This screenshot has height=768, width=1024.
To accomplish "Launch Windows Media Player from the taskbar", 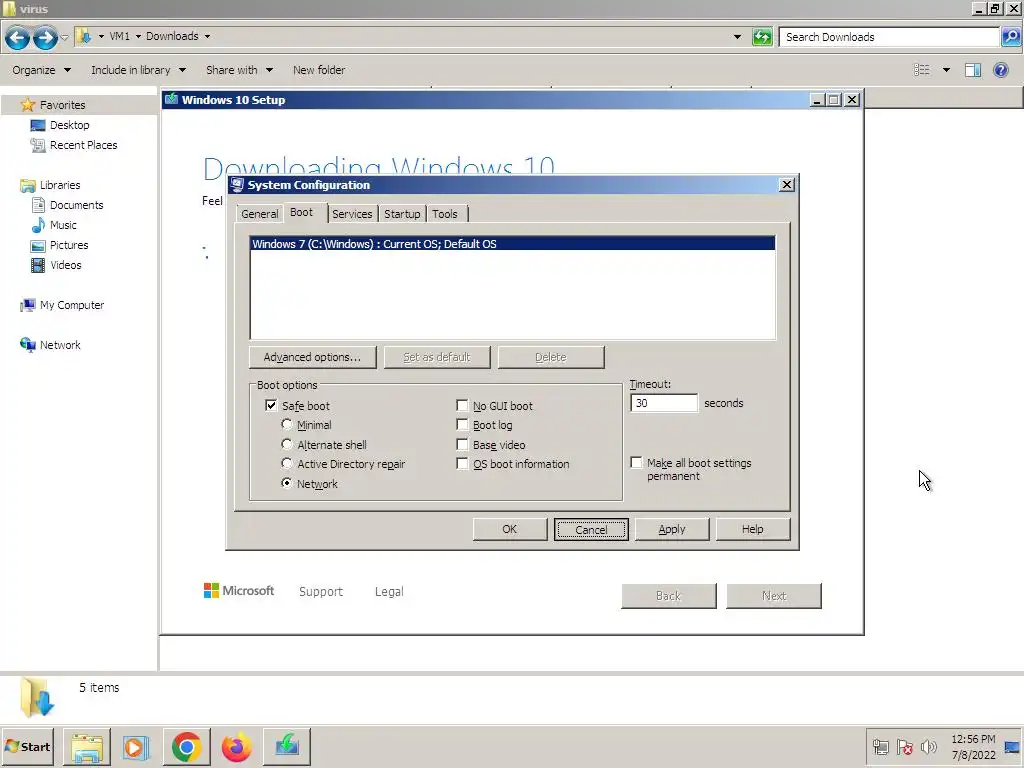I will point(136,746).
